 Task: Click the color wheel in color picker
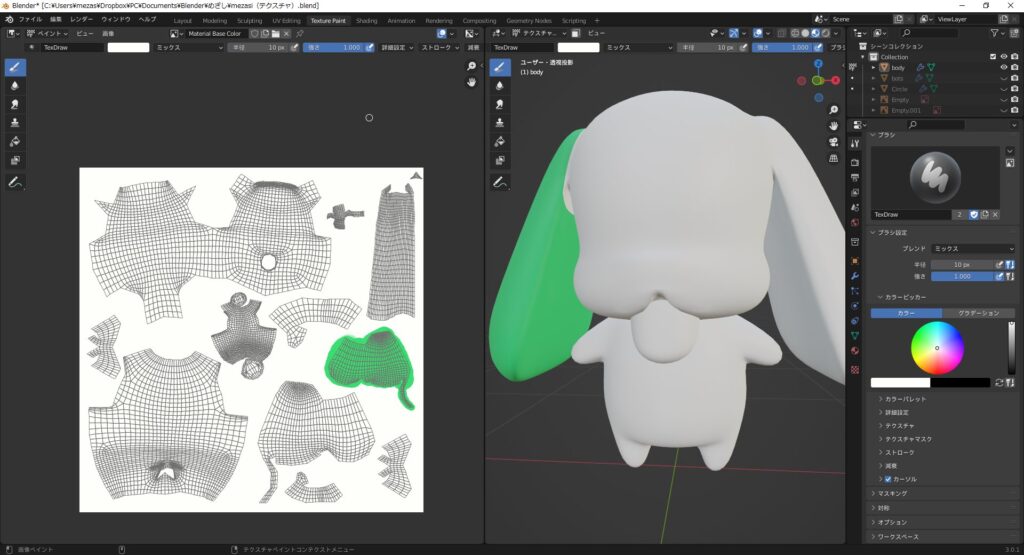tap(937, 348)
